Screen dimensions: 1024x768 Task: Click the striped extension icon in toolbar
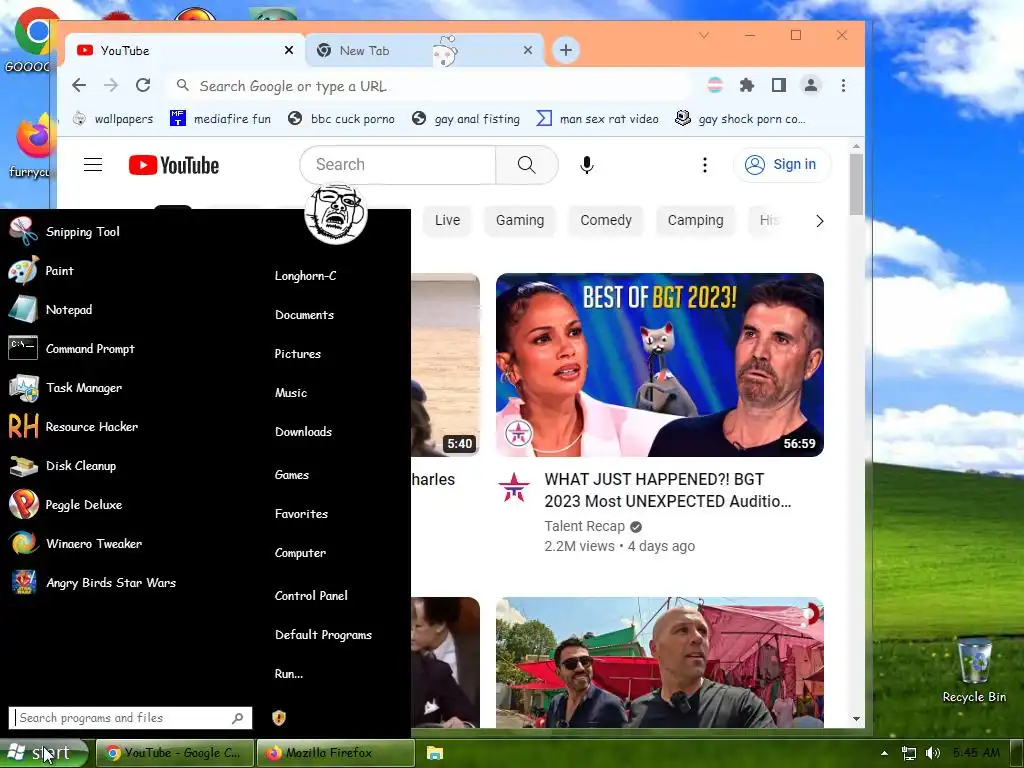pyautogui.click(x=715, y=85)
